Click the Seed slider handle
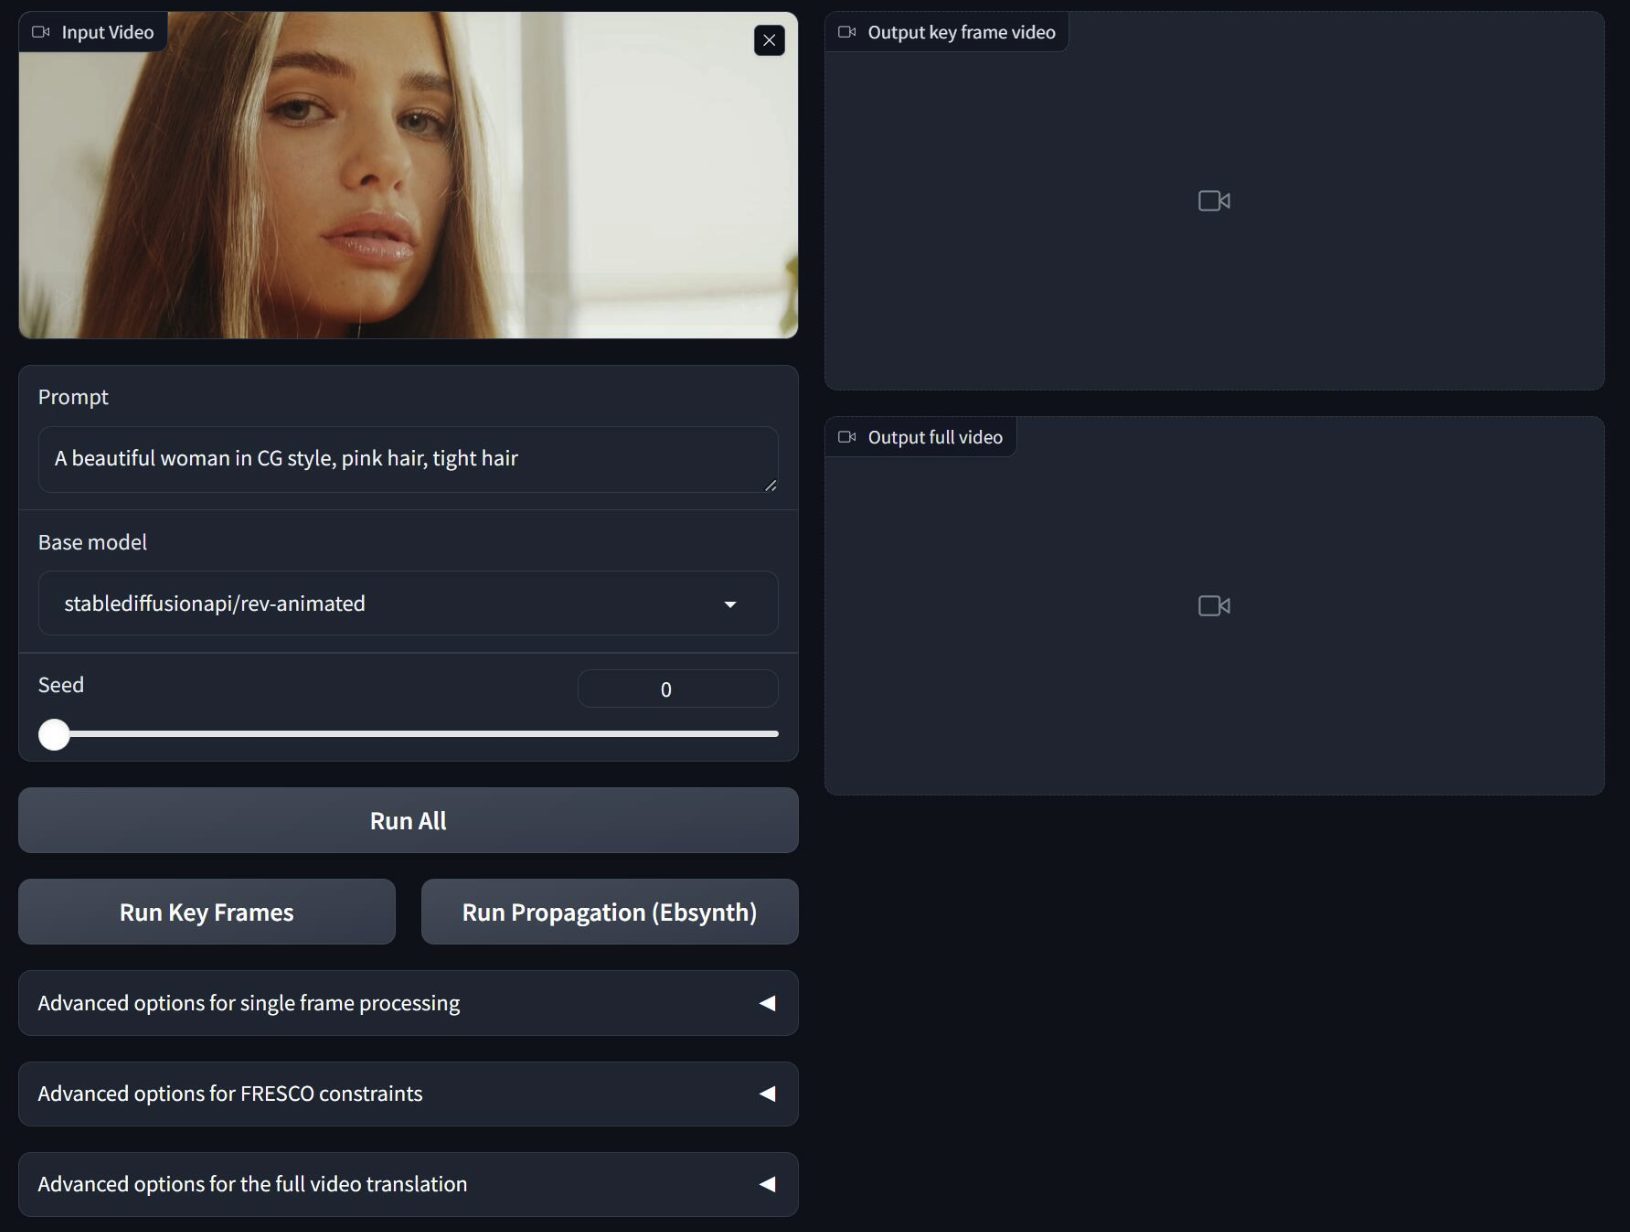Screen dimensions: 1630x1232 [x=54, y=734]
